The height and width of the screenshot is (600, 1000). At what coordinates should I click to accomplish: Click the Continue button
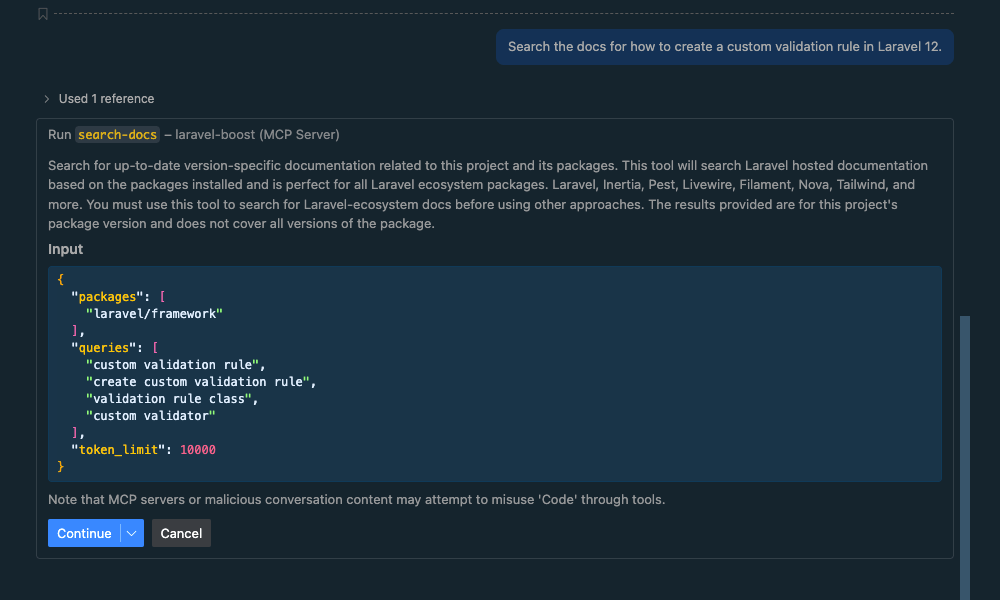point(84,533)
